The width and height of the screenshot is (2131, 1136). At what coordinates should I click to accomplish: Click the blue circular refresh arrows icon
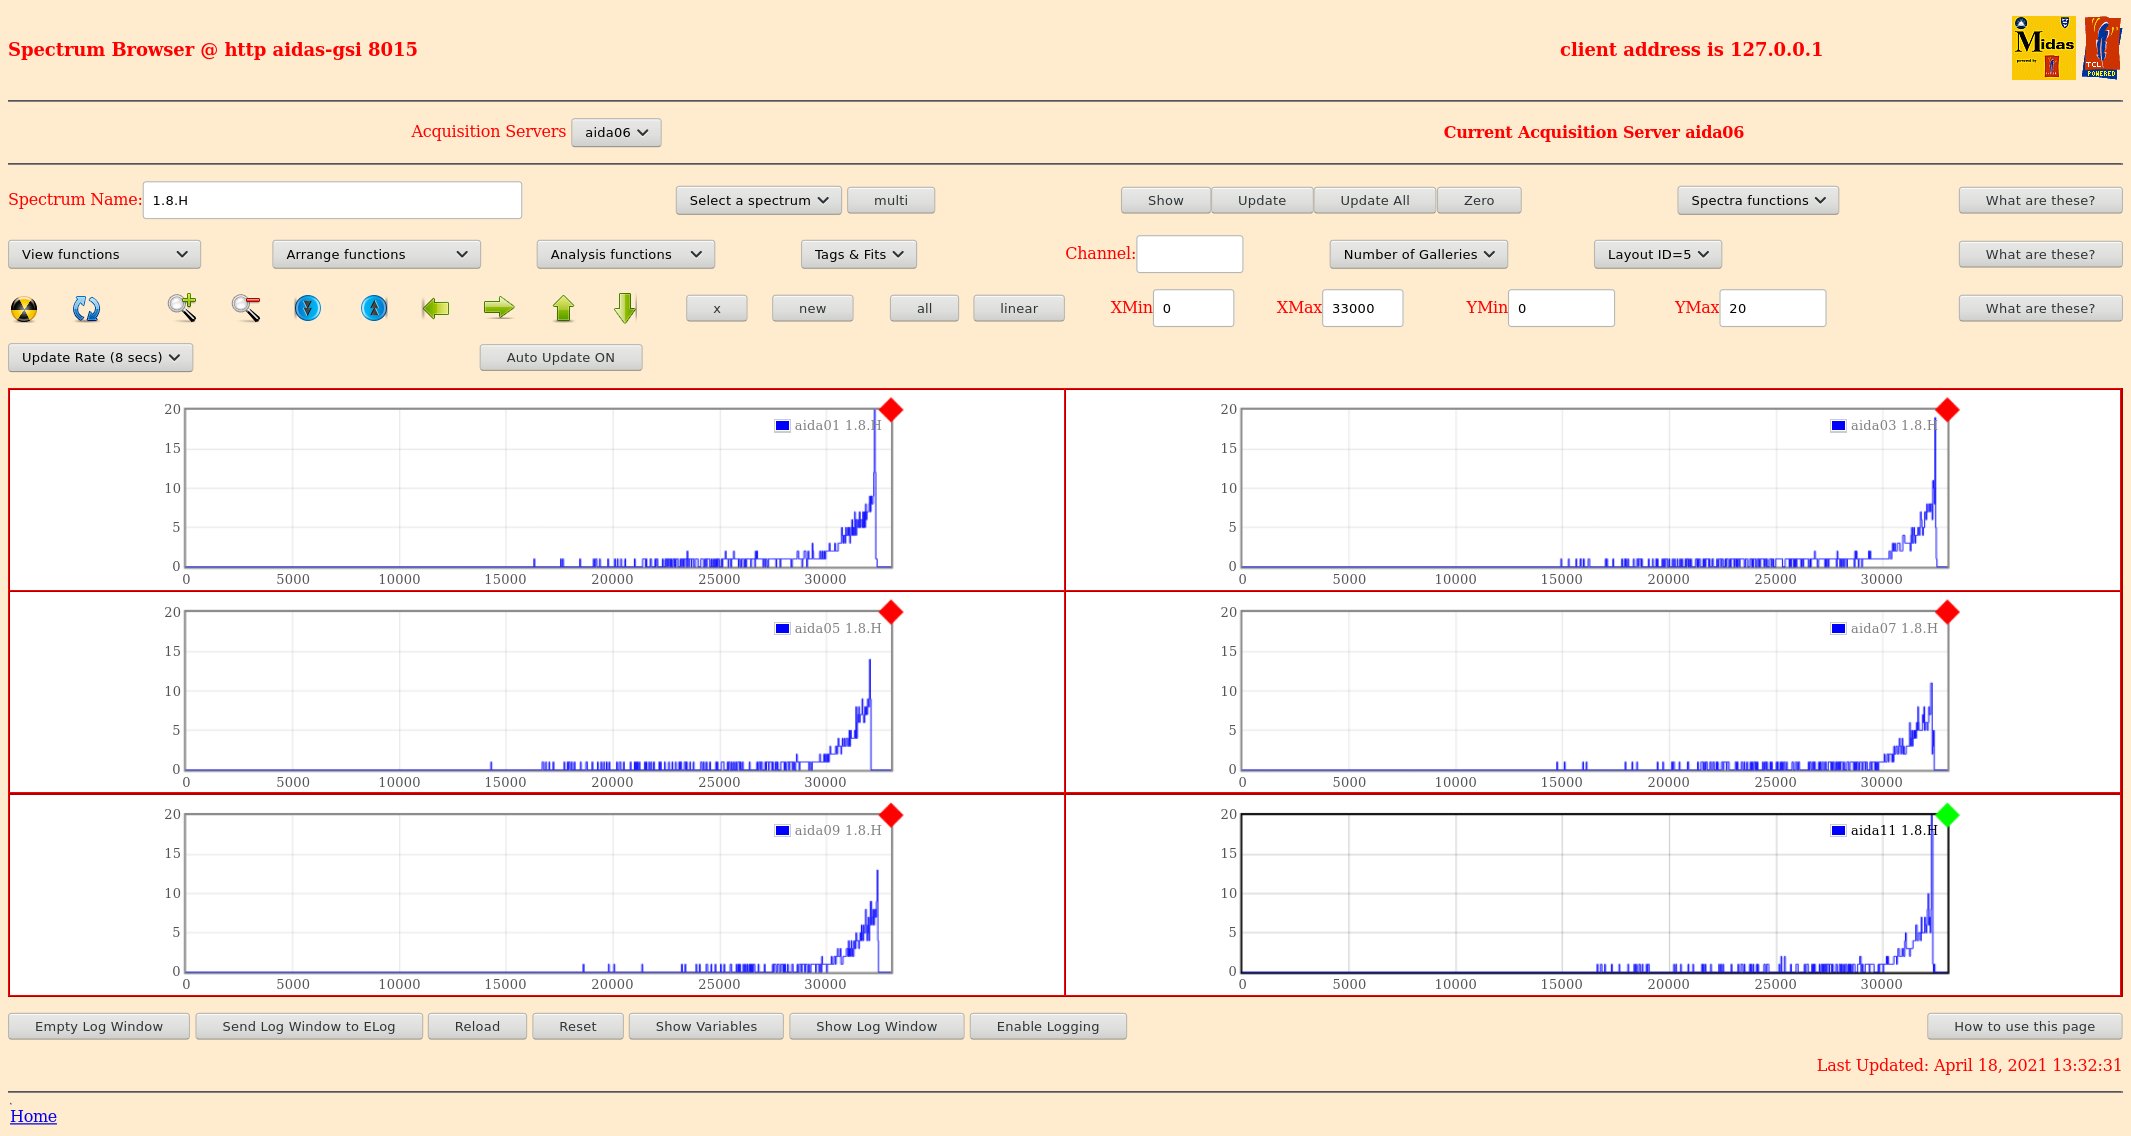[x=86, y=309]
